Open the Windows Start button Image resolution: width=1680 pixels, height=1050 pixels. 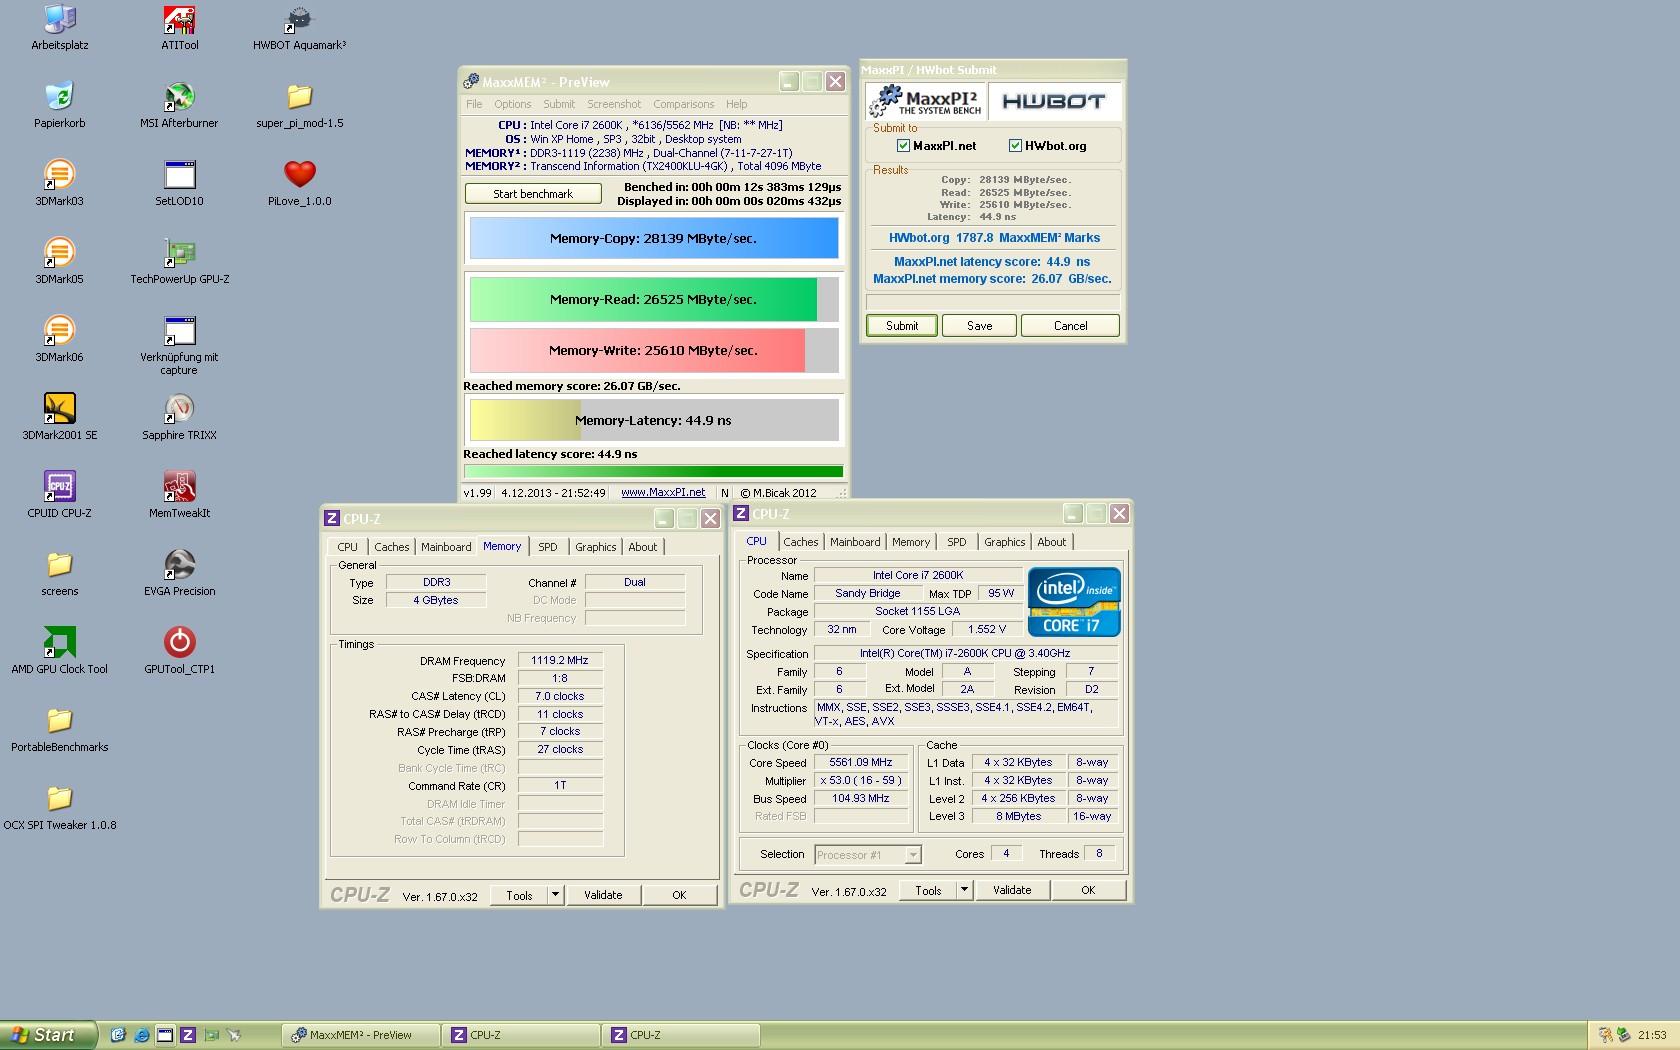[x=48, y=1035]
